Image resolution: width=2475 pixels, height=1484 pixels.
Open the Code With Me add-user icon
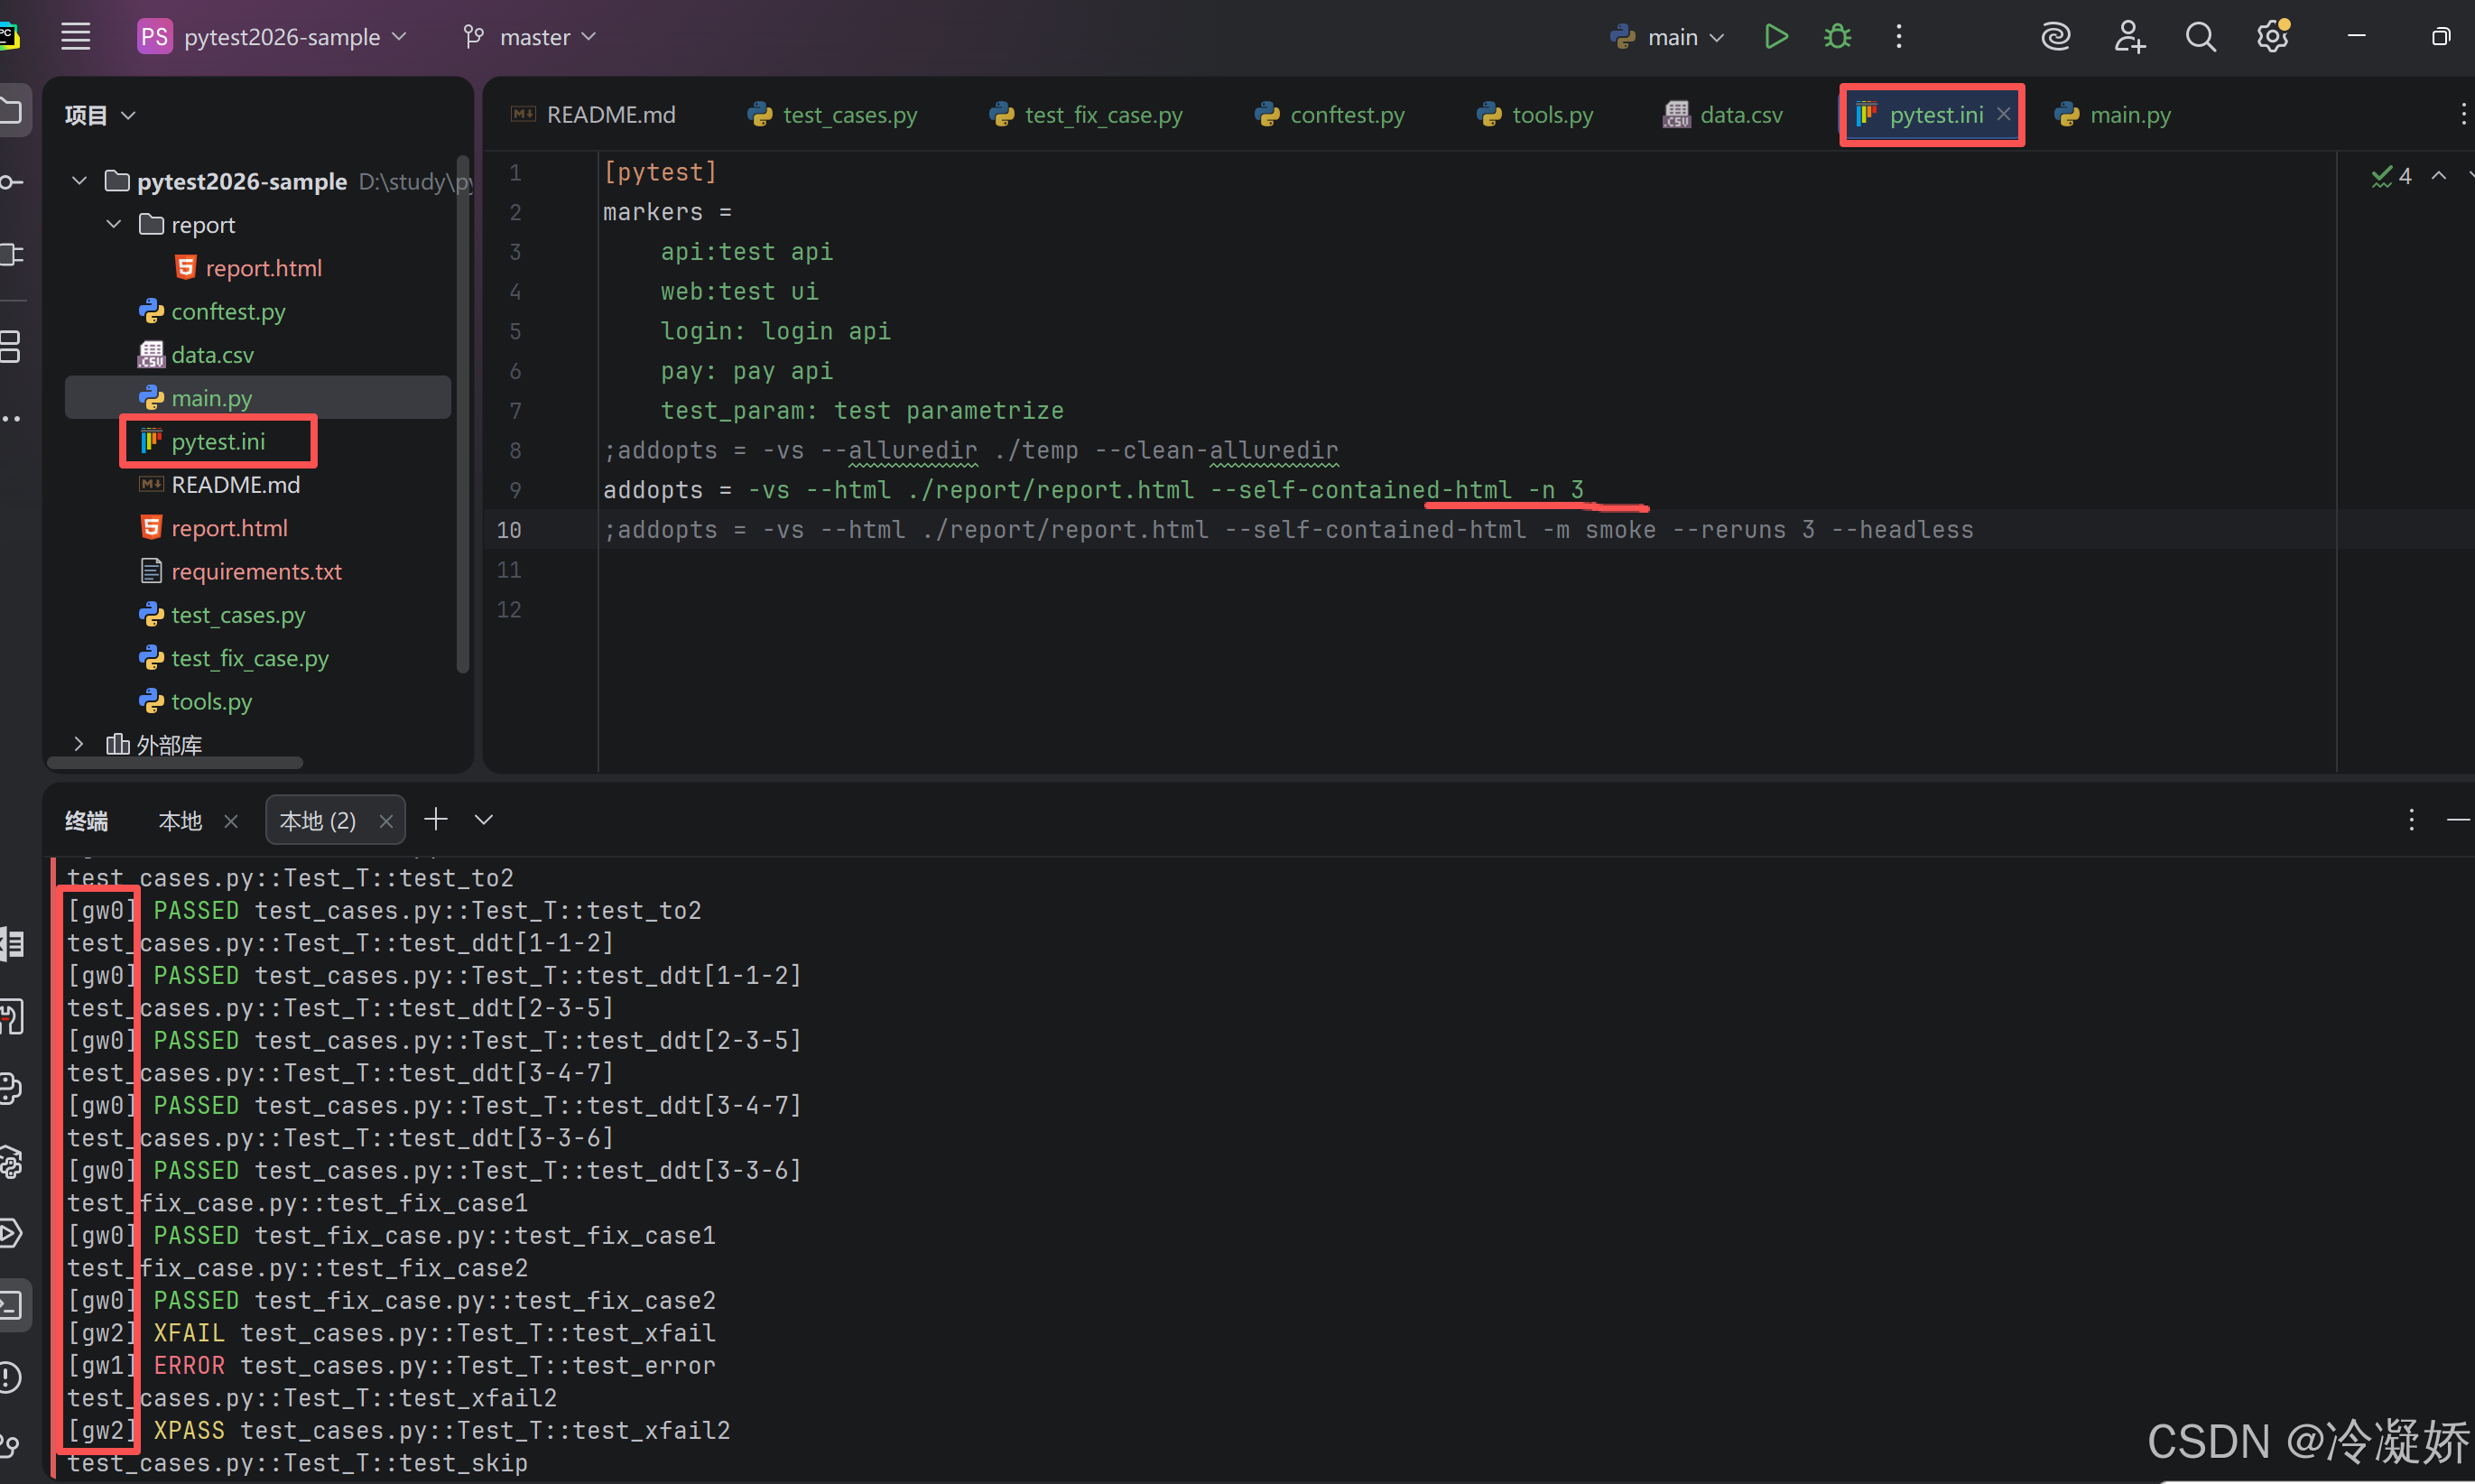coord(2129,37)
